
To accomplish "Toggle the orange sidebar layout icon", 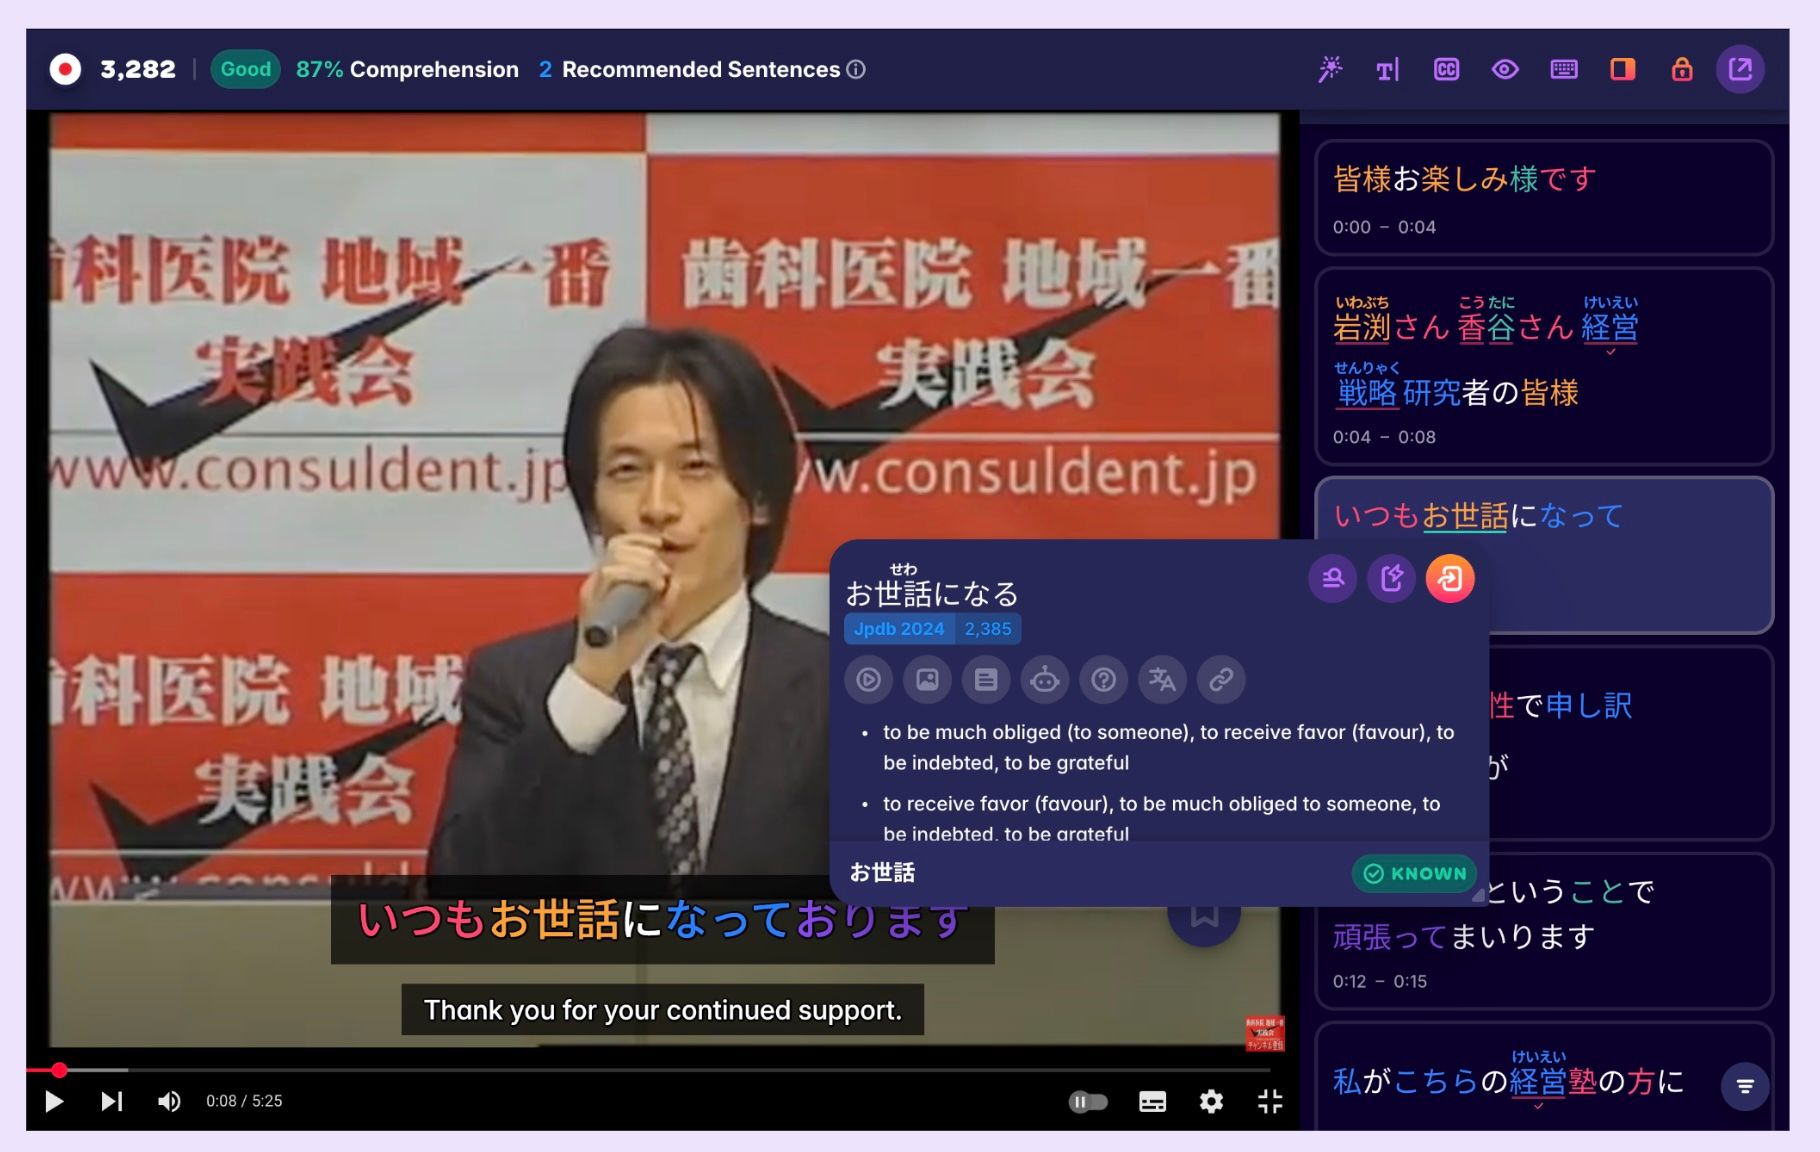I will click(x=1622, y=69).
